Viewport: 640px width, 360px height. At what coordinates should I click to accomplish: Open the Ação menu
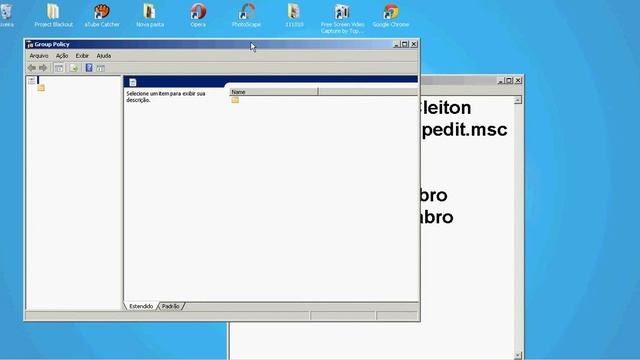(62, 56)
